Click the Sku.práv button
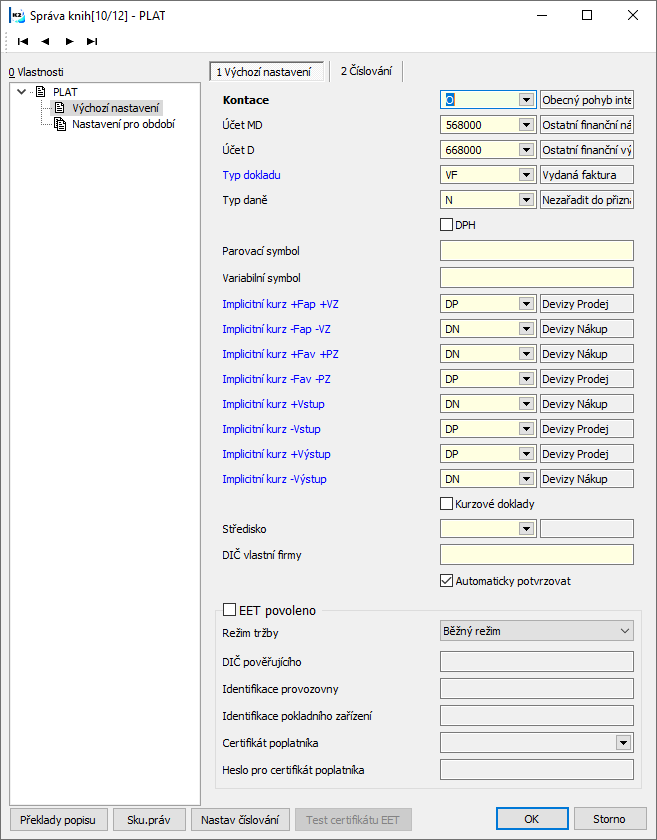Viewport: 657px width, 840px height. pos(149,820)
